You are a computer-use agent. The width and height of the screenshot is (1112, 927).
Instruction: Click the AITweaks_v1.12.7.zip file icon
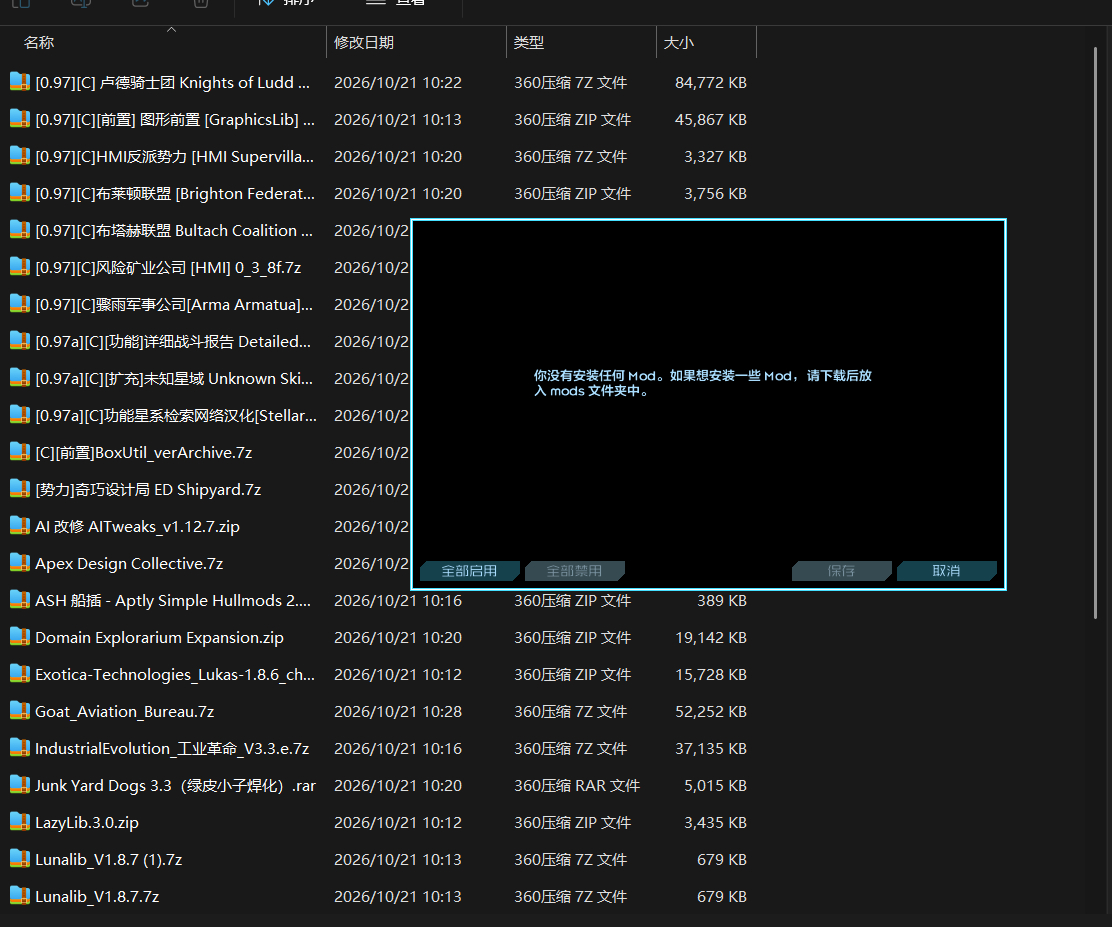coord(20,526)
